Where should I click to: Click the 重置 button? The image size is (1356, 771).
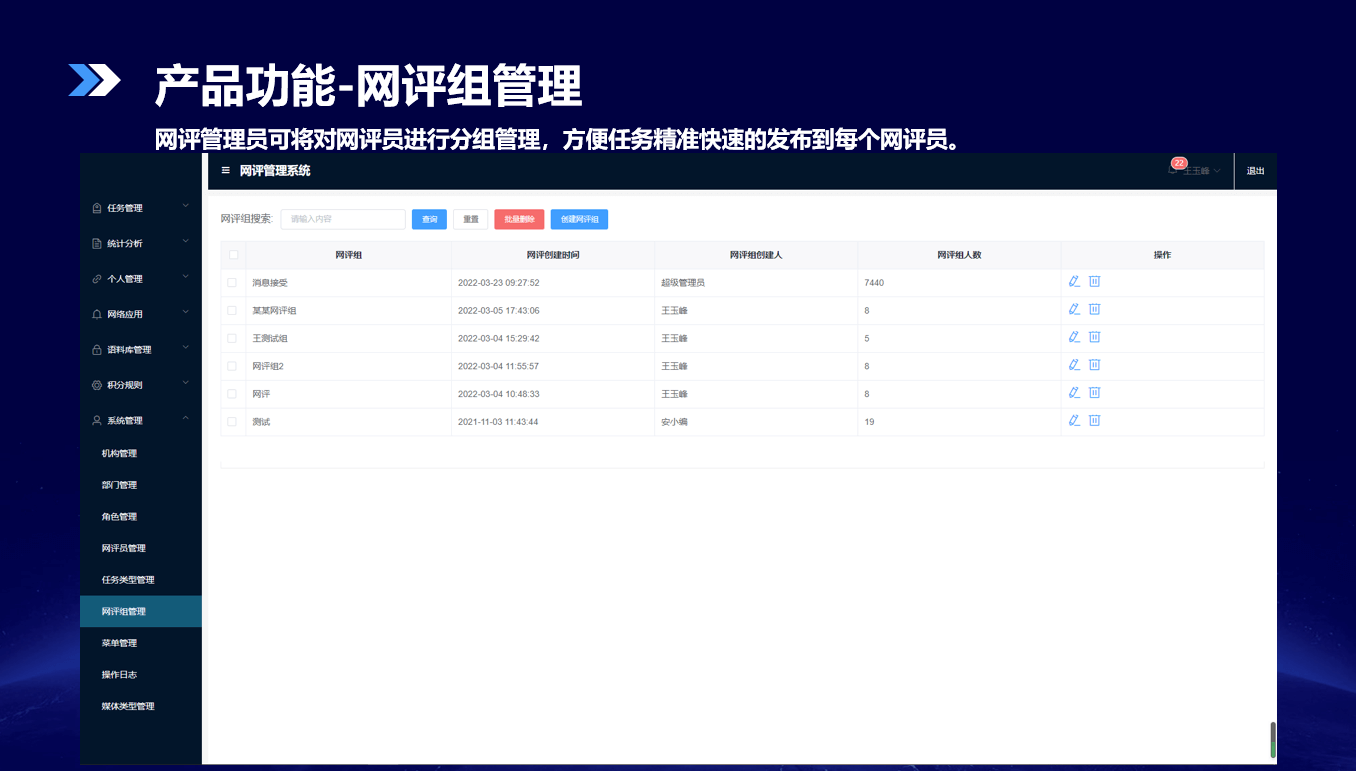pos(470,219)
